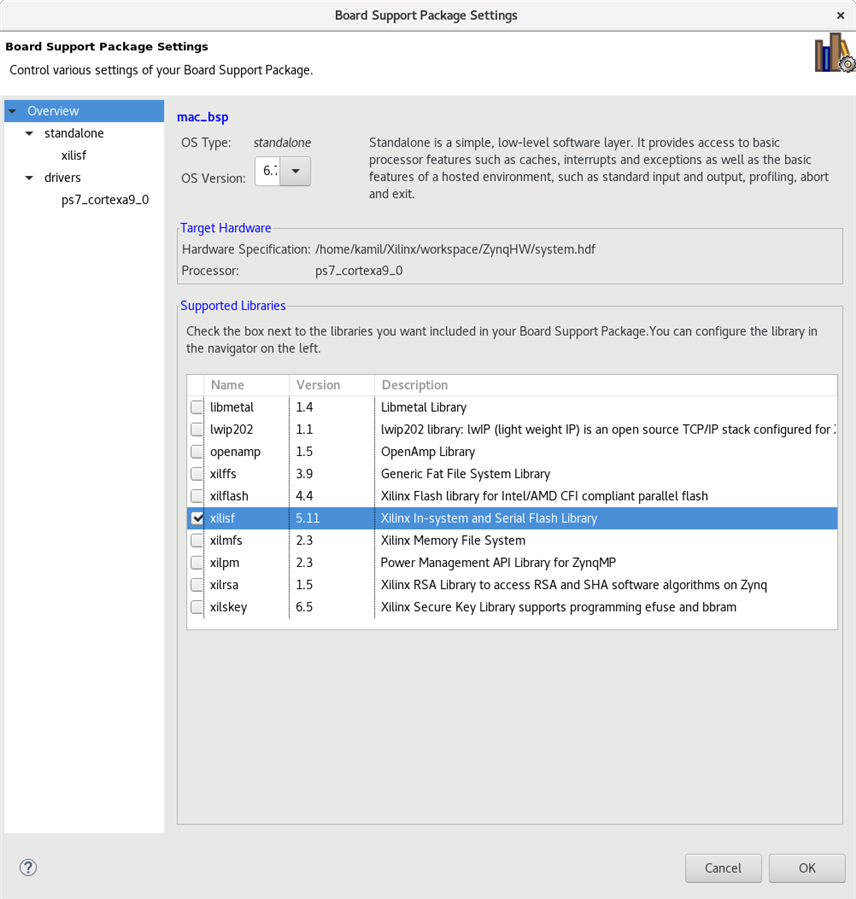The width and height of the screenshot is (856, 899).
Task: Sort libraries by Name column header
Action: [247, 385]
